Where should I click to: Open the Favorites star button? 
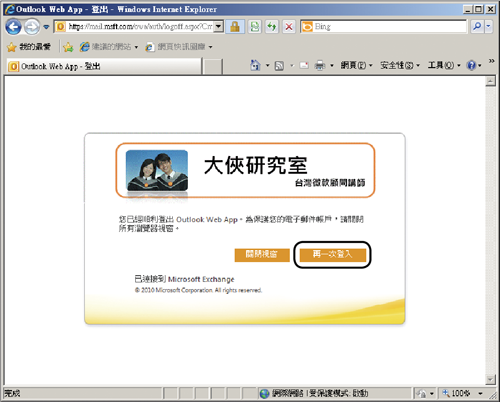pos(29,47)
